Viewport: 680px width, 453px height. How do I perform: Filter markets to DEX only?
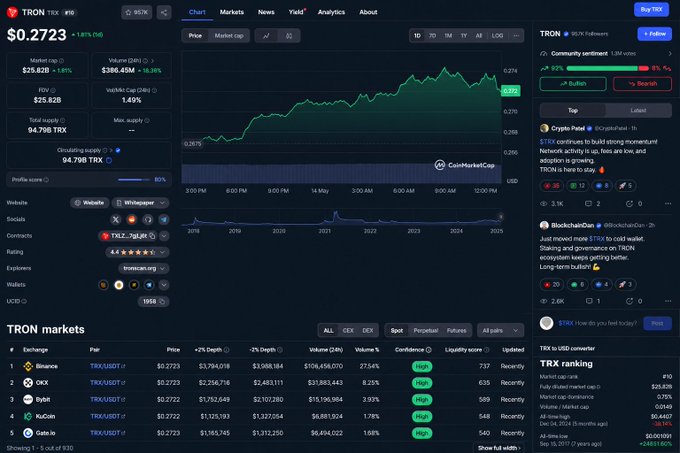pyautogui.click(x=368, y=330)
